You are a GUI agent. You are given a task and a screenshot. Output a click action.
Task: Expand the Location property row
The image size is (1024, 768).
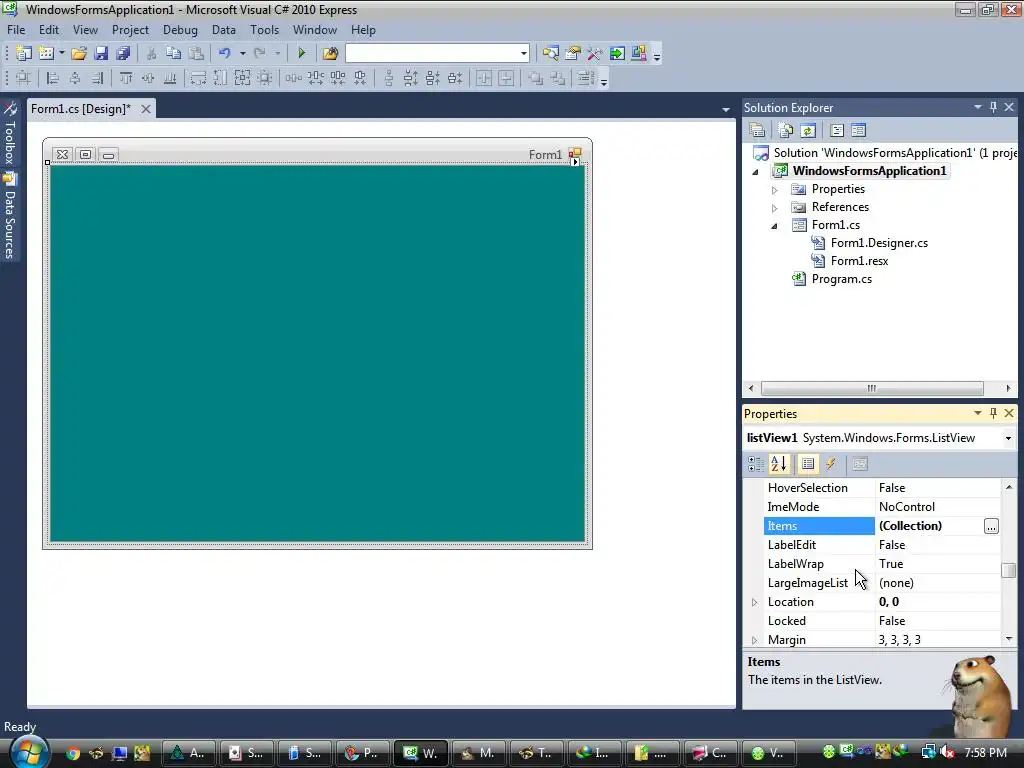(755, 602)
